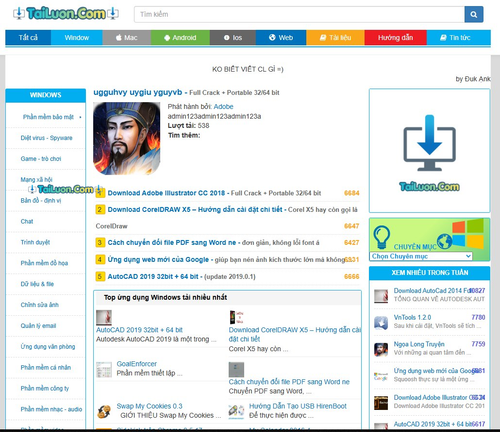Viewport: 500px width, 432px height.
Task: Open the Window tab
Action: pos(77,37)
